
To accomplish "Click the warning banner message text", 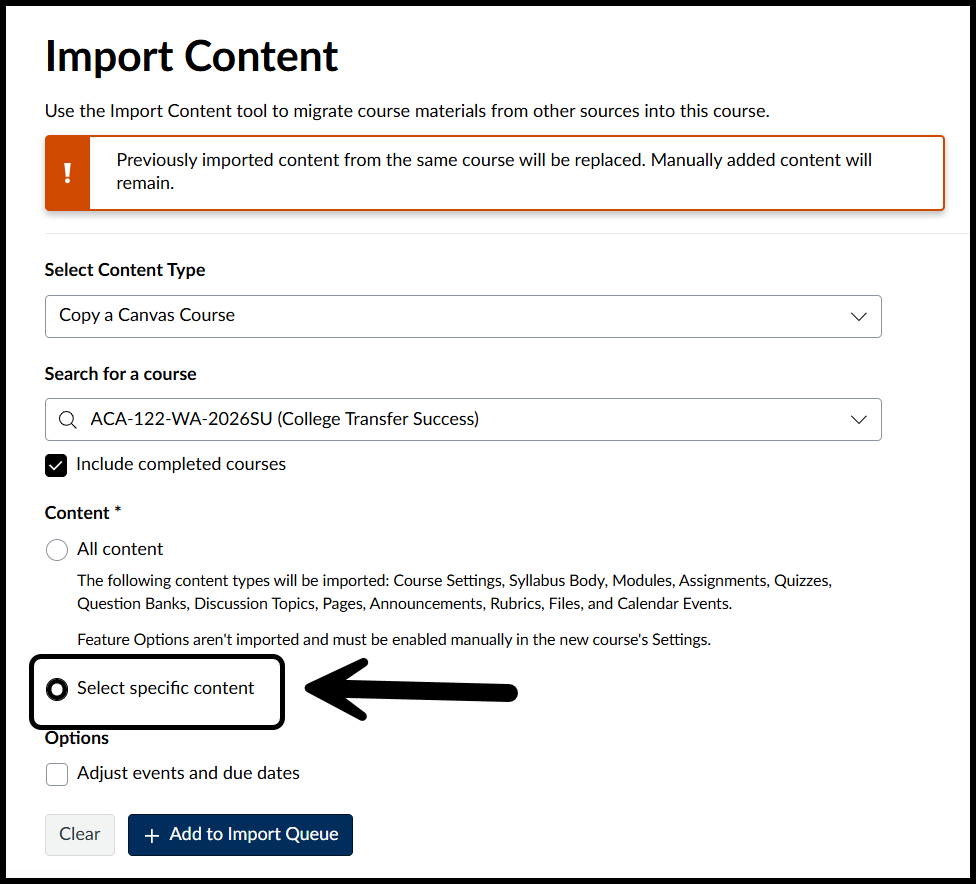I will 494,170.
